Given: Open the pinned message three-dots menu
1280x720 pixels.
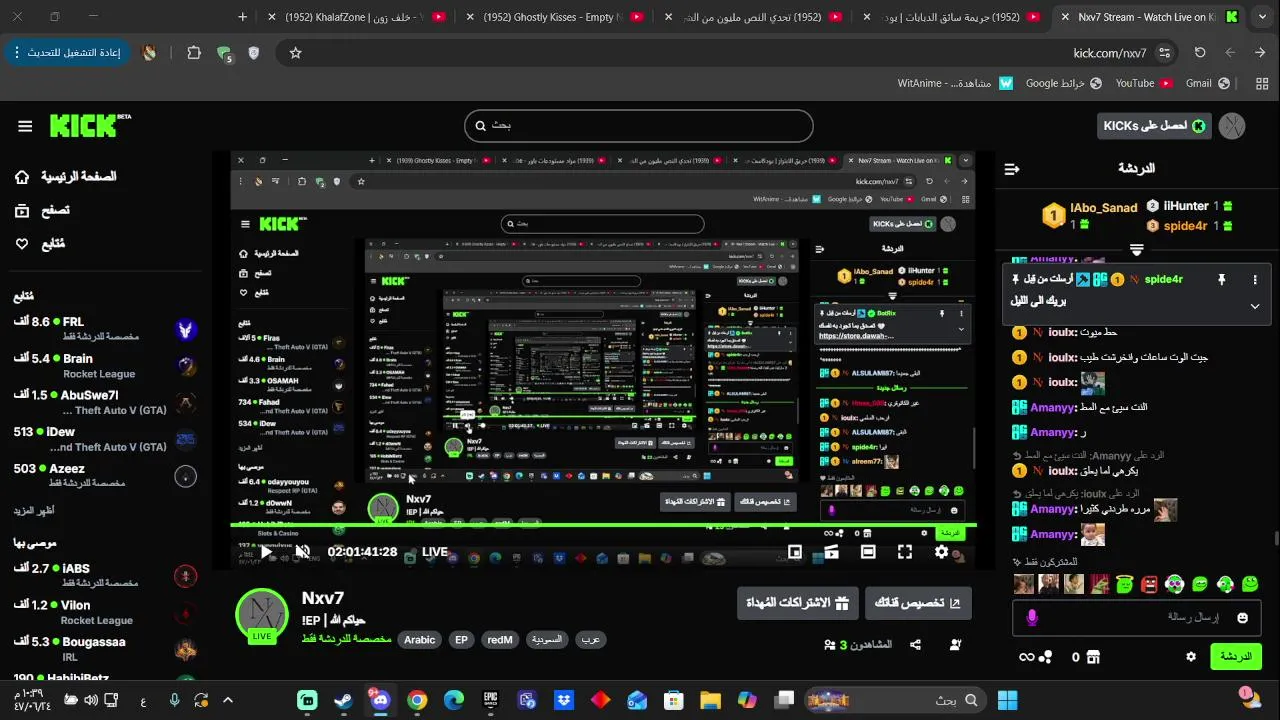Looking at the screenshot, I should 1255,280.
